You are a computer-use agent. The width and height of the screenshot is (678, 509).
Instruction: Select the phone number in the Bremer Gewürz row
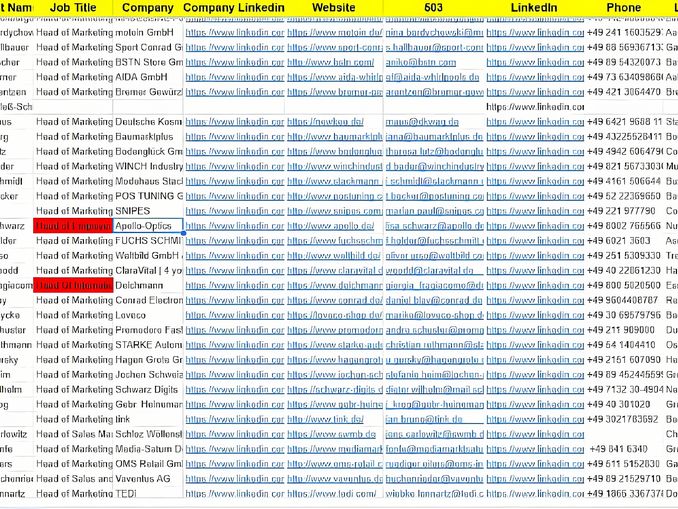624,92
